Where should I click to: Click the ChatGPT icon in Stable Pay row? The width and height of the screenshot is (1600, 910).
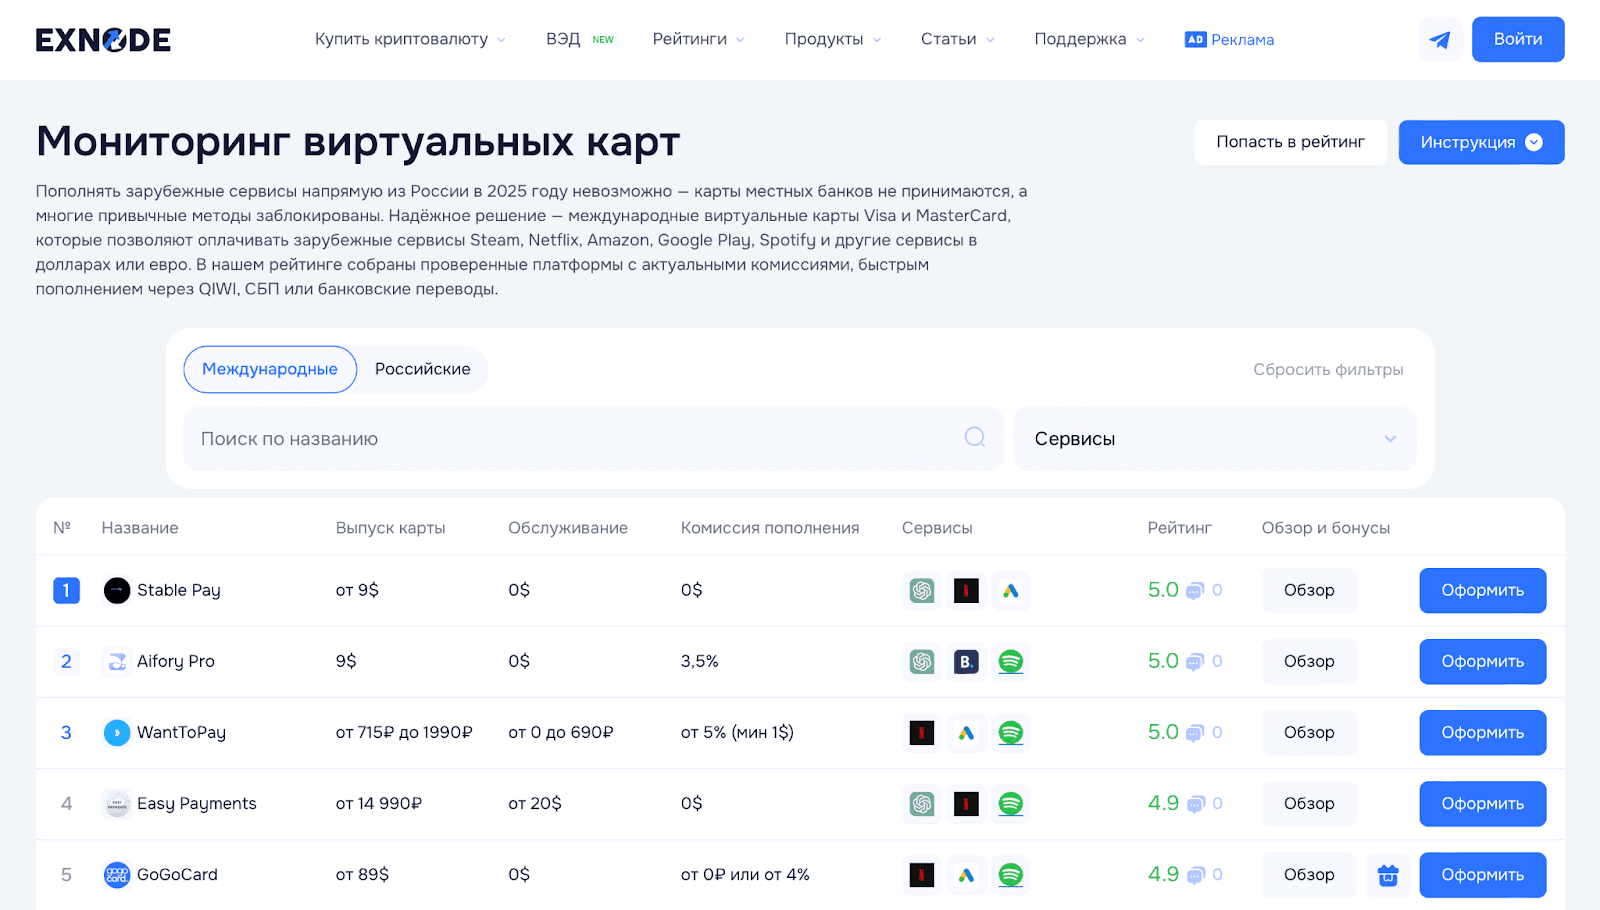click(921, 591)
